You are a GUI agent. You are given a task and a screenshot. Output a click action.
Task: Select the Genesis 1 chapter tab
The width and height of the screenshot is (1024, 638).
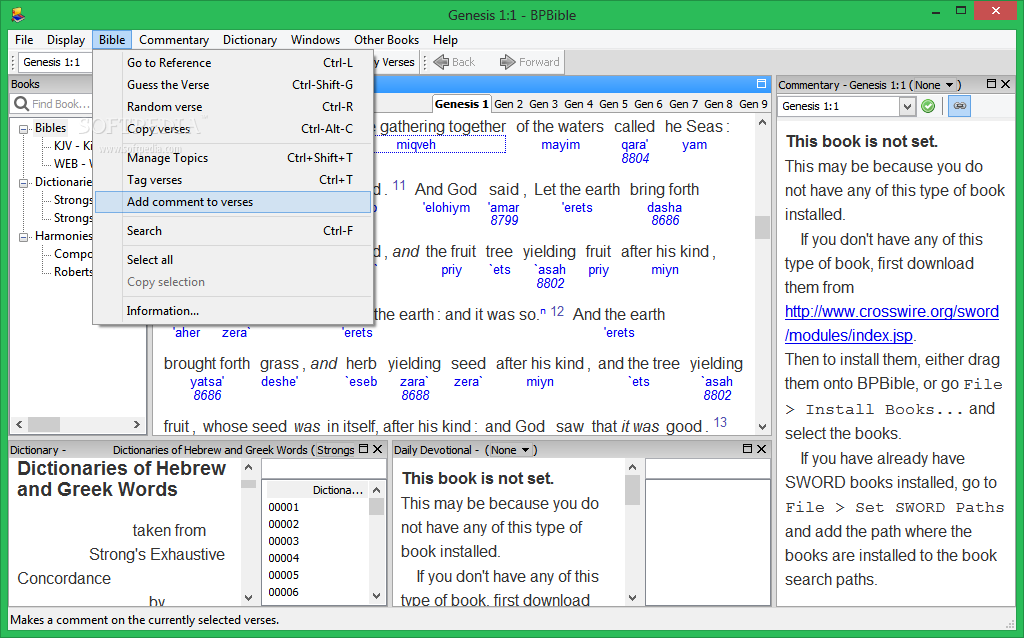pos(462,104)
